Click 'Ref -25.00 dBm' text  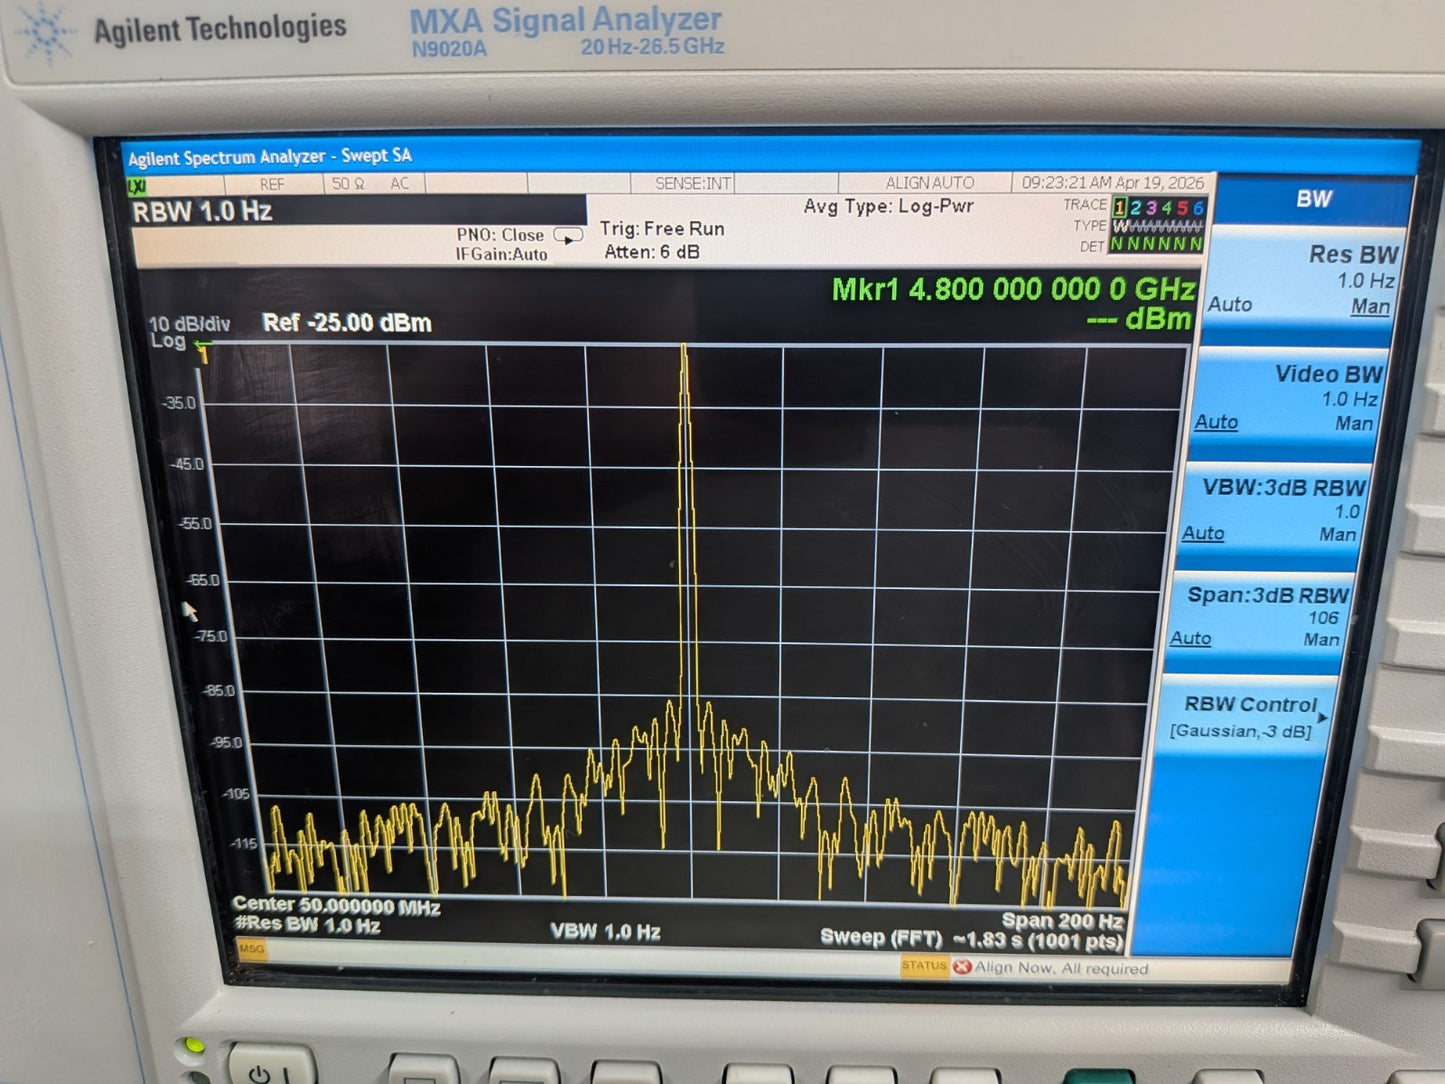coord(347,323)
